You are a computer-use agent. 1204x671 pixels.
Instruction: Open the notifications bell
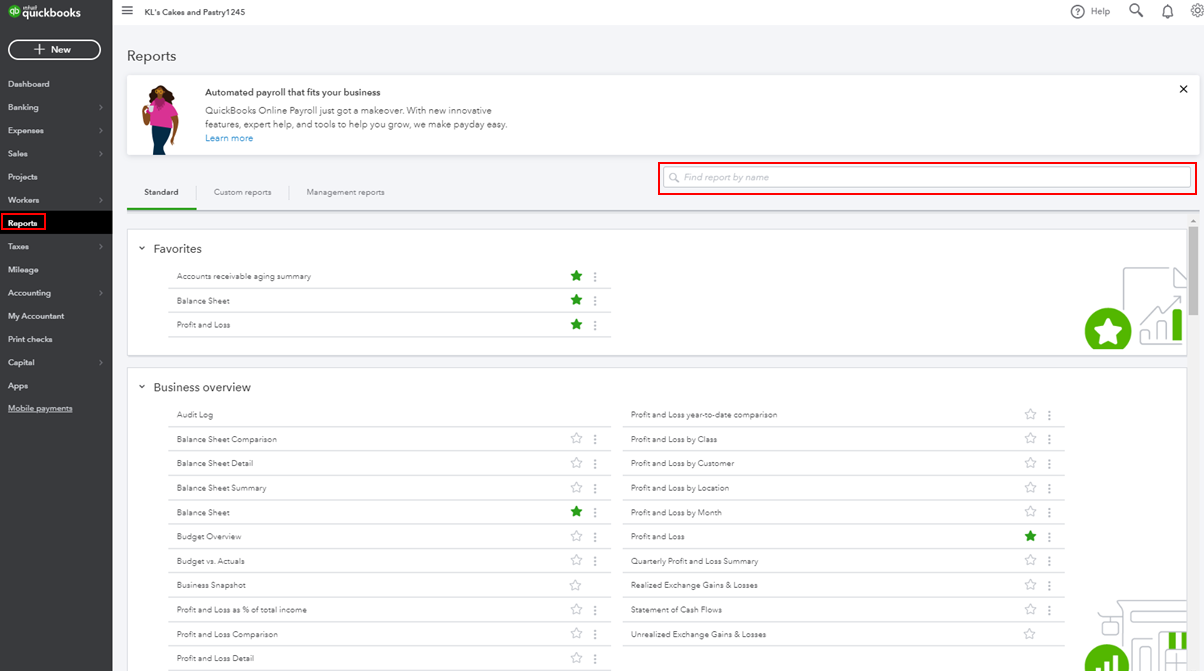[1167, 12]
